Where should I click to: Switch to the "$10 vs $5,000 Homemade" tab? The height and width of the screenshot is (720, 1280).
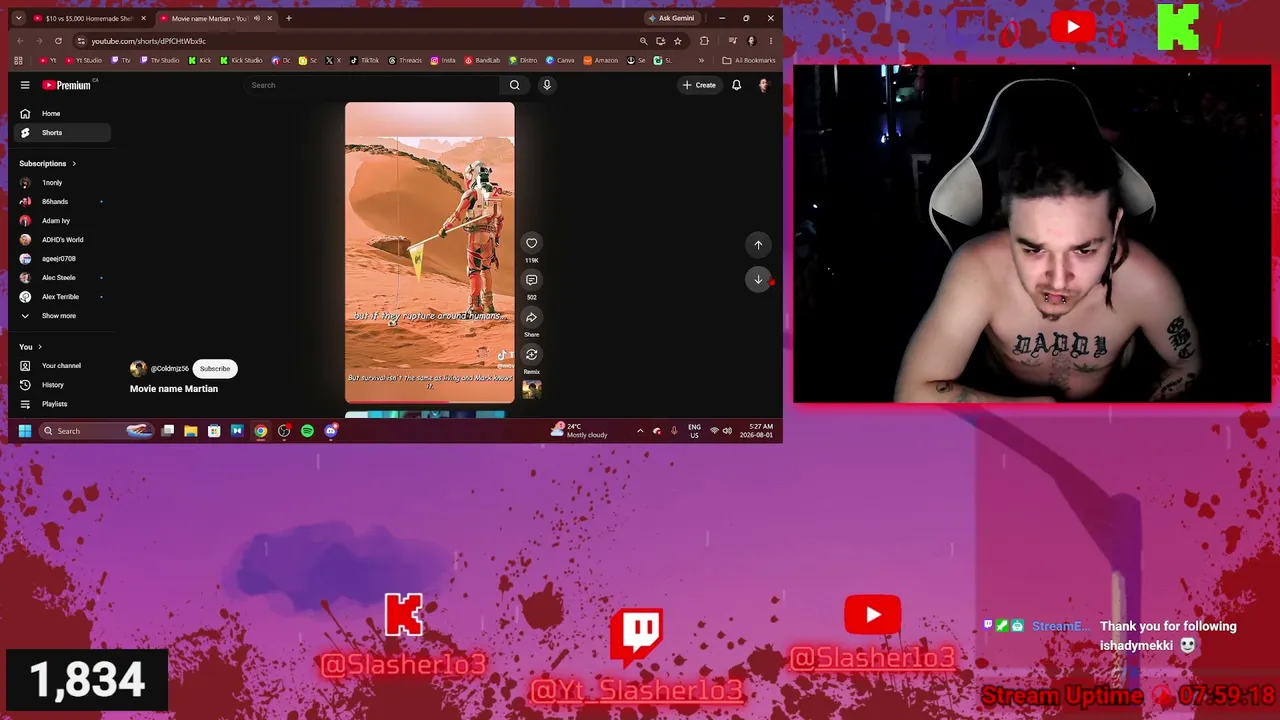(89, 18)
